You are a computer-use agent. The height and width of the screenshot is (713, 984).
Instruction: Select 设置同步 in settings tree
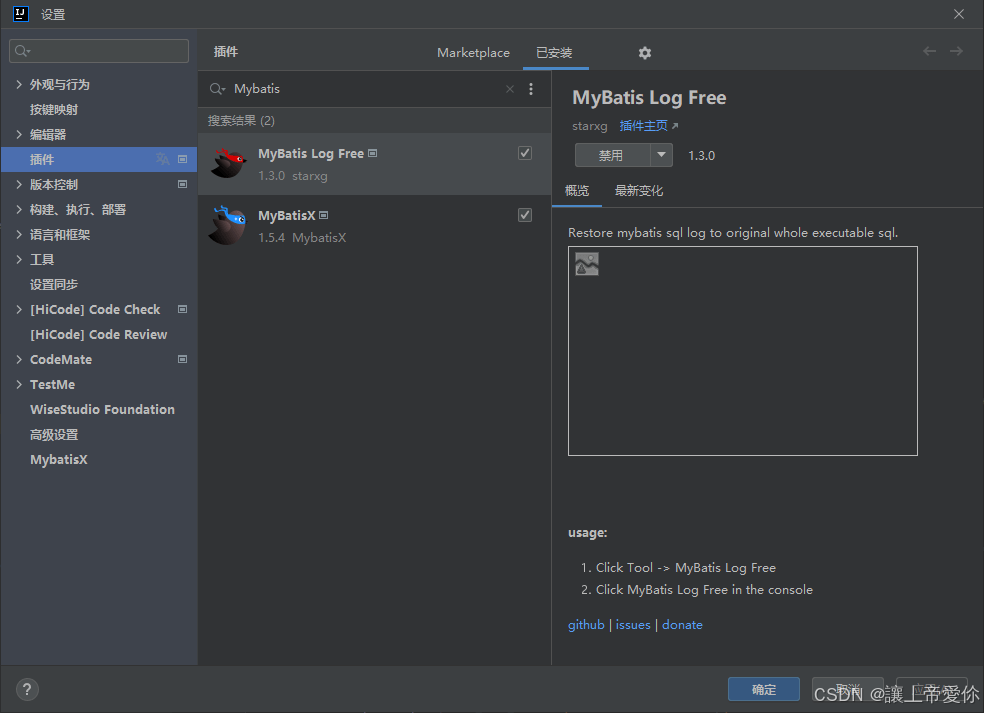(x=54, y=284)
